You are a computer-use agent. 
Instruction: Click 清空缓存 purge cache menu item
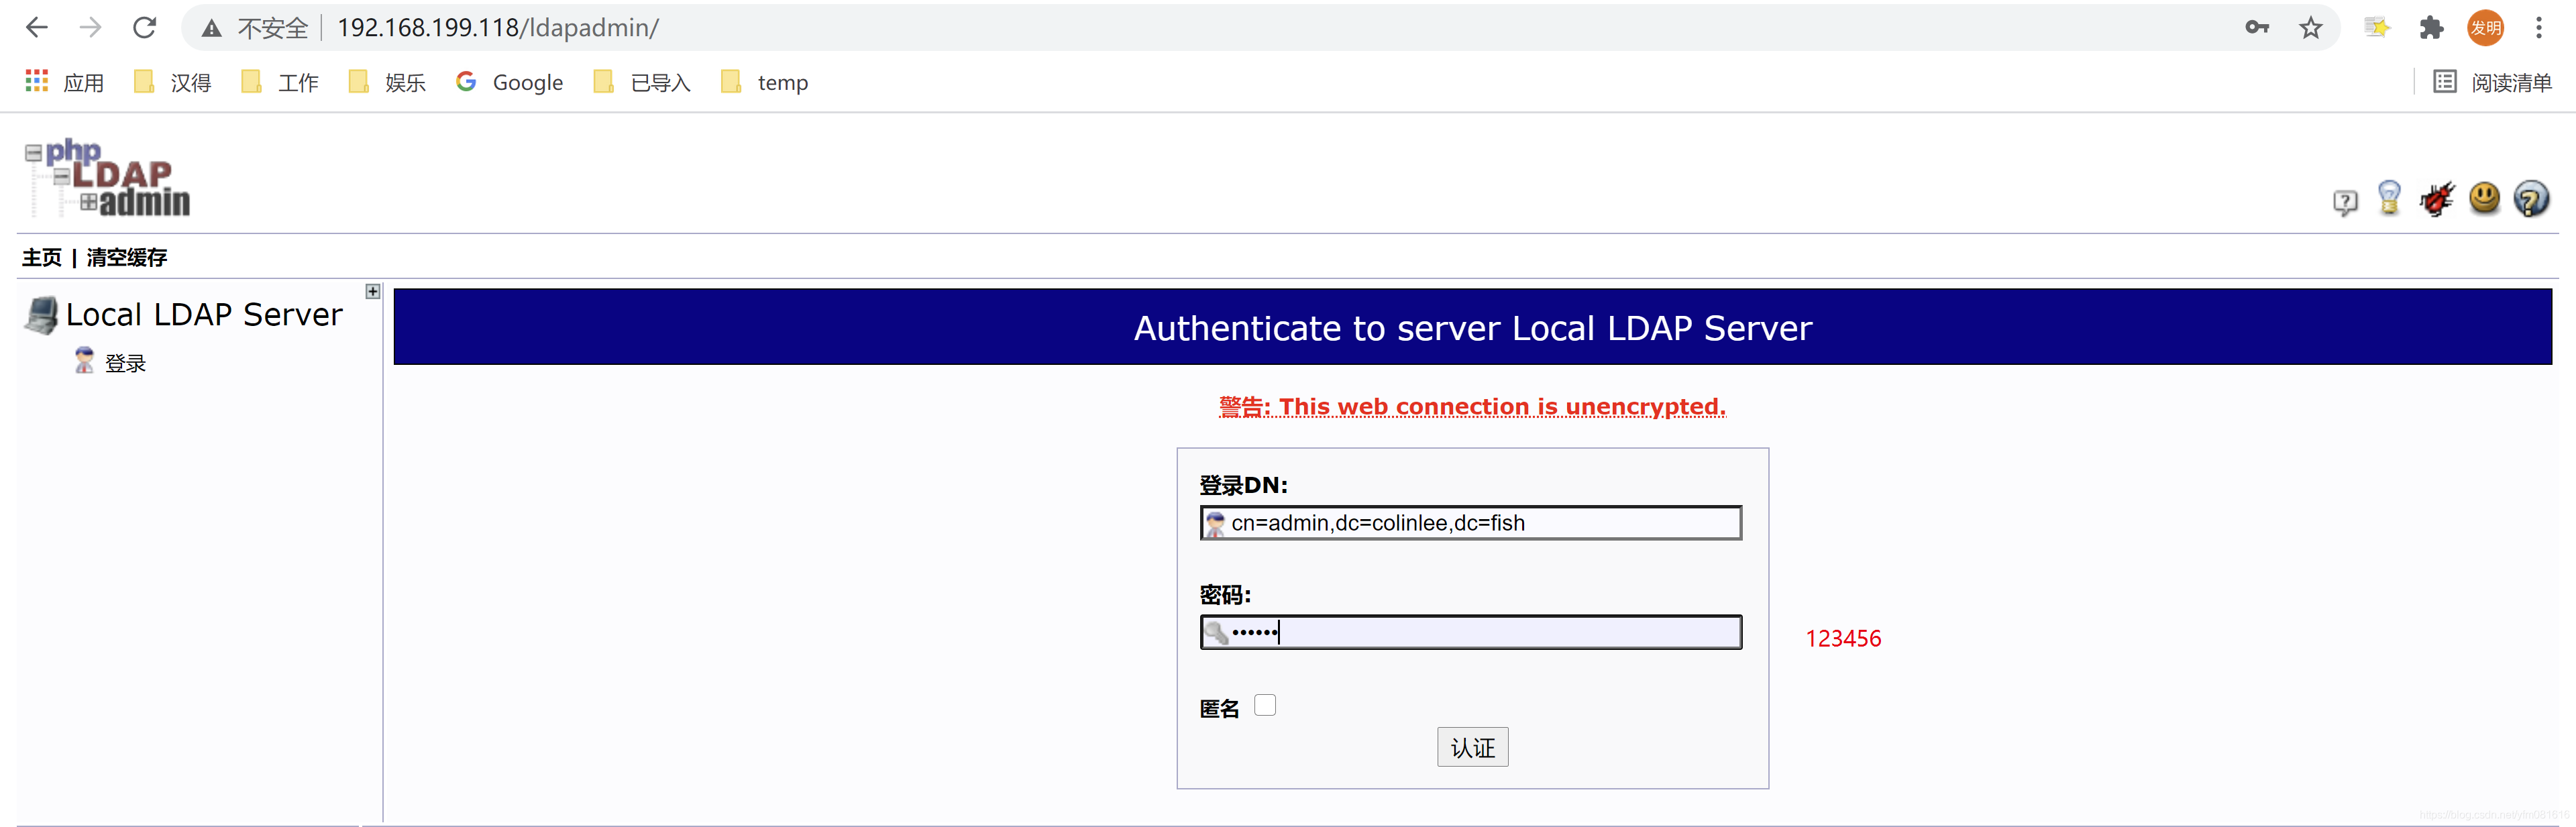point(127,257)
